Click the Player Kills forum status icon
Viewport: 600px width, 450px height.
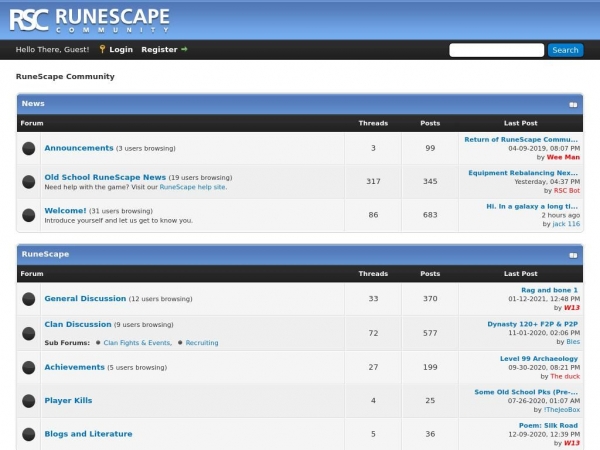coord(29,401)
